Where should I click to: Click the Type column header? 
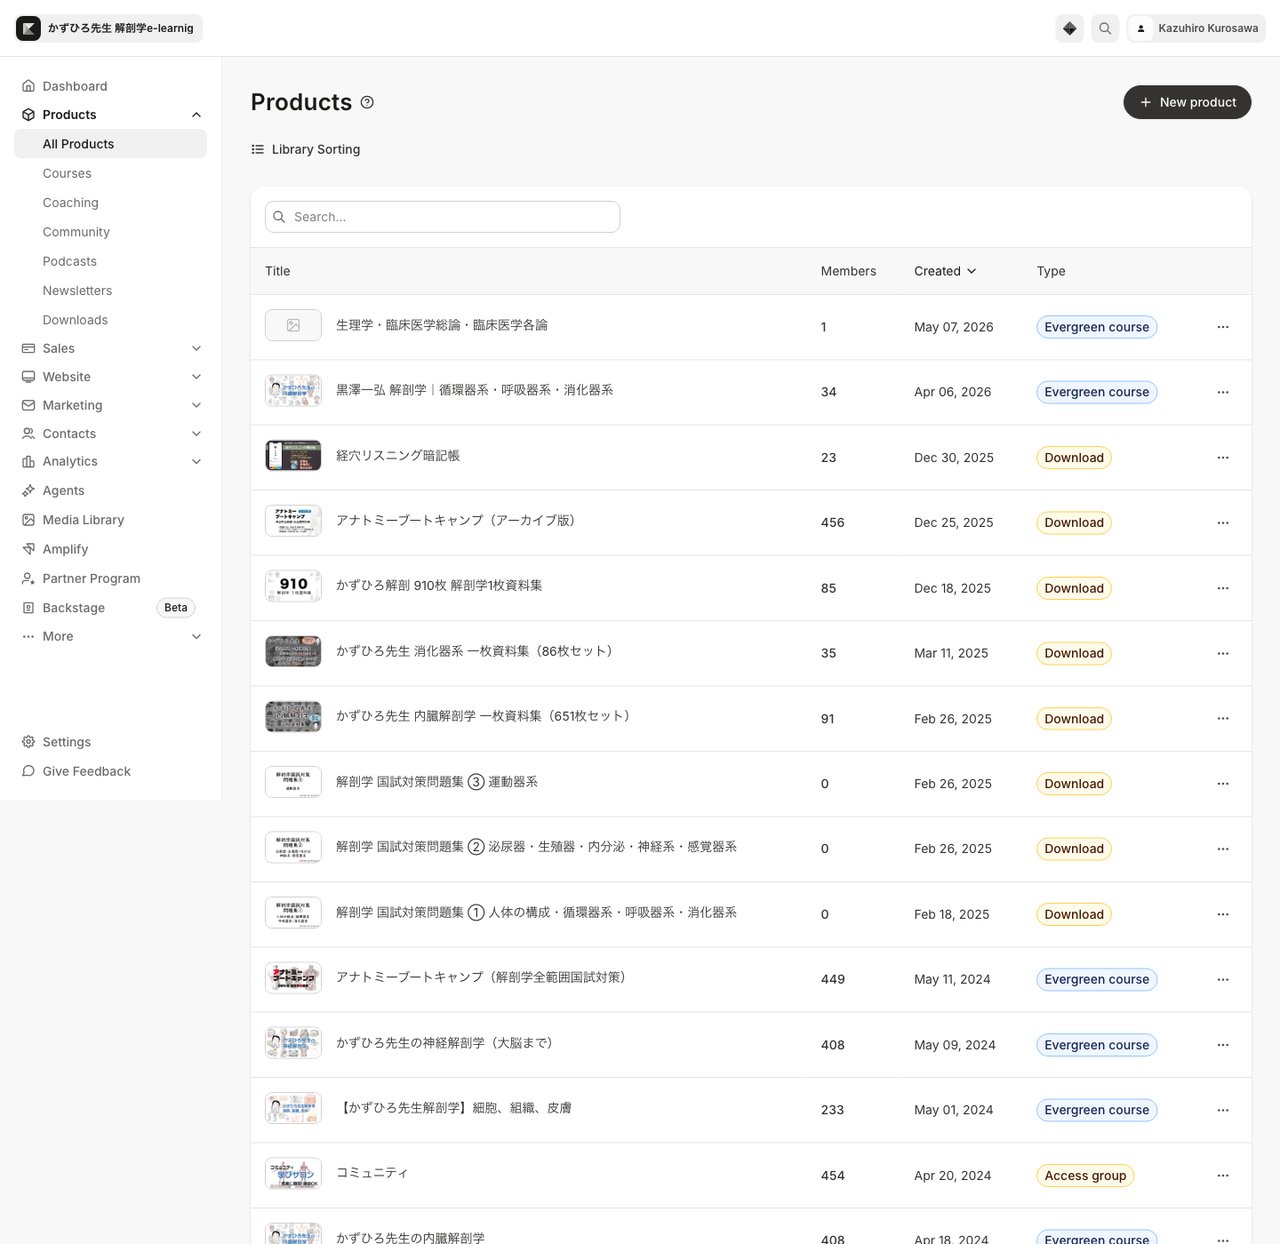(1051, 271)
